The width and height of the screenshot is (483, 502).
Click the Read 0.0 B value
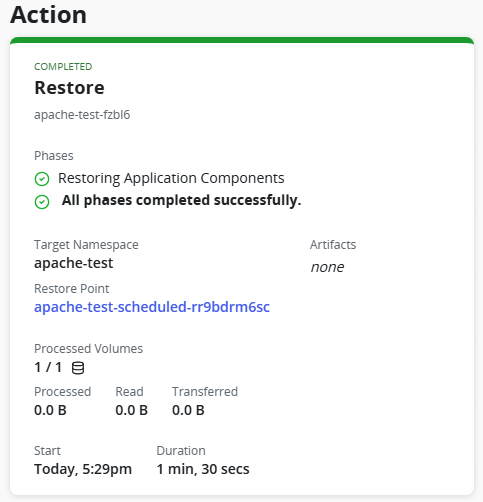132,410
